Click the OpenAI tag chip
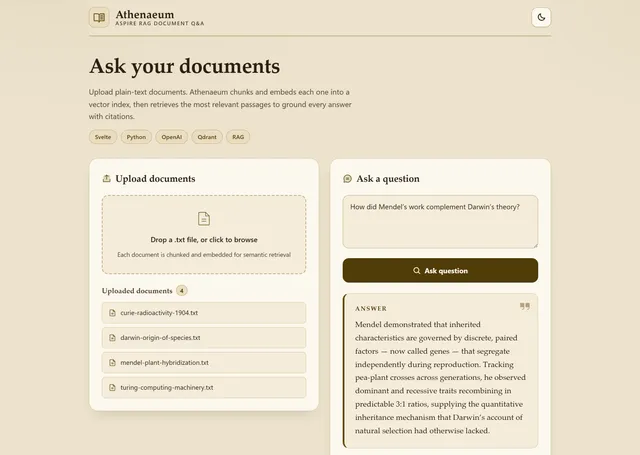This screenshot has width=640, height=455. tap(171, 137)
